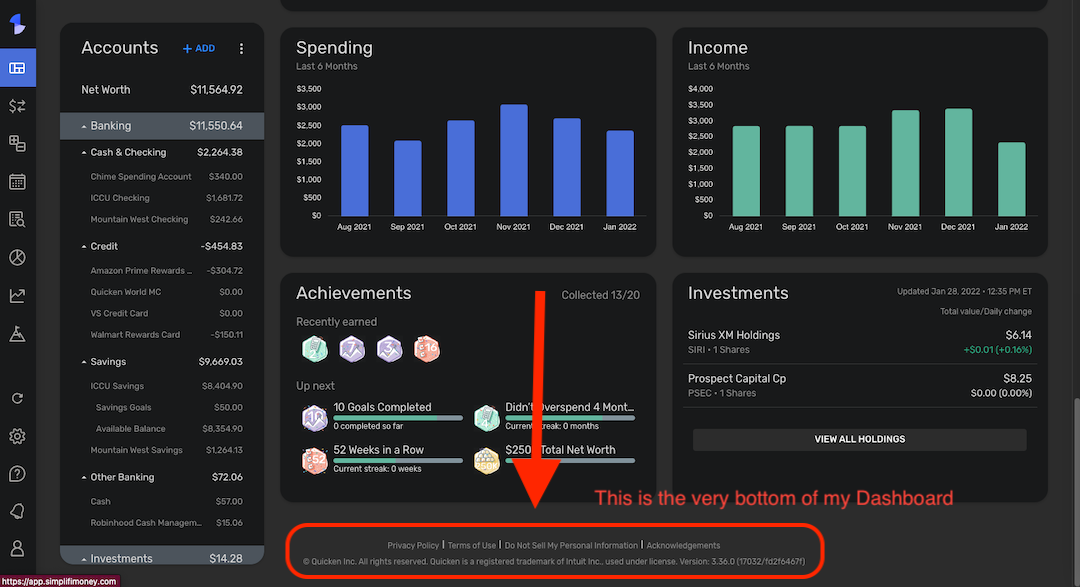The width and height of the screenshot is (1080, 587).
Task: Open the Reports magnifier icon in sidebar
Action: click(x=17, y=219)
